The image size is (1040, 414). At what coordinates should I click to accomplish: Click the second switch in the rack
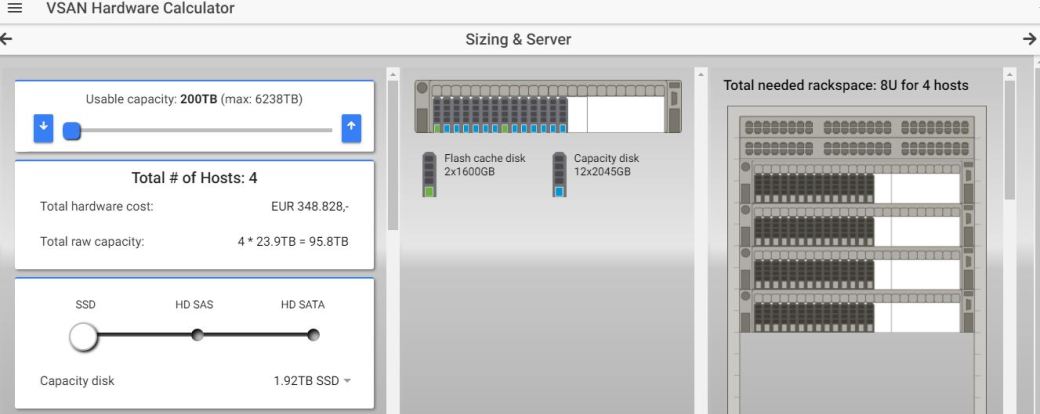coord(856,148)
